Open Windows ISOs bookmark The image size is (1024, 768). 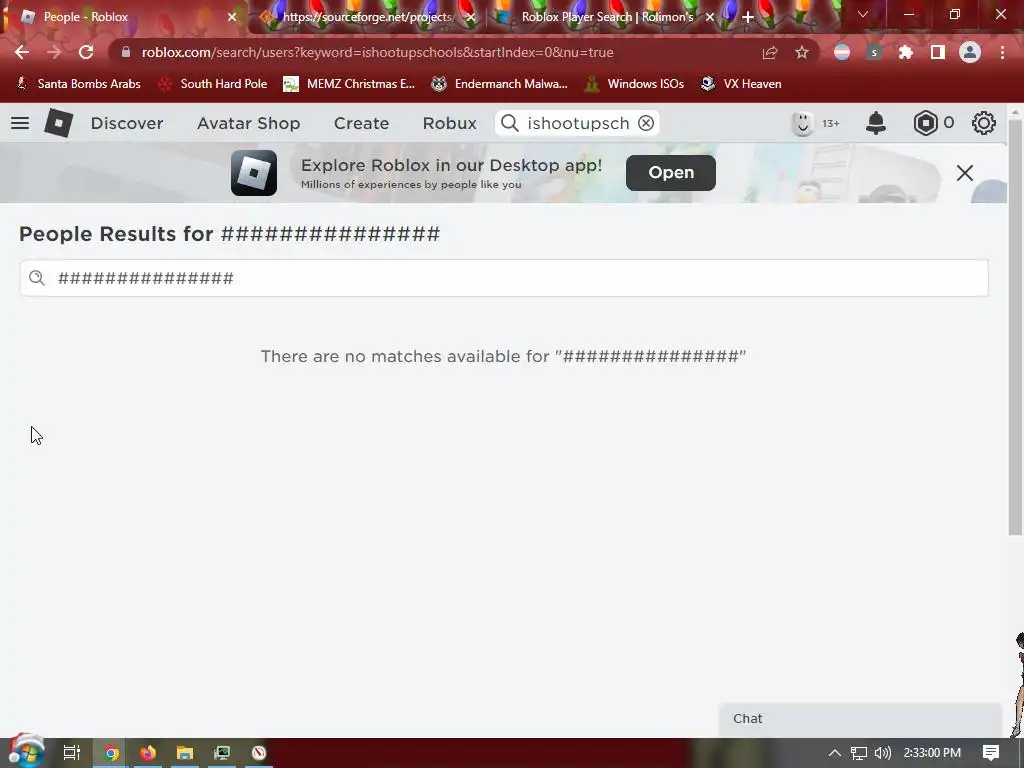point(634,84)
